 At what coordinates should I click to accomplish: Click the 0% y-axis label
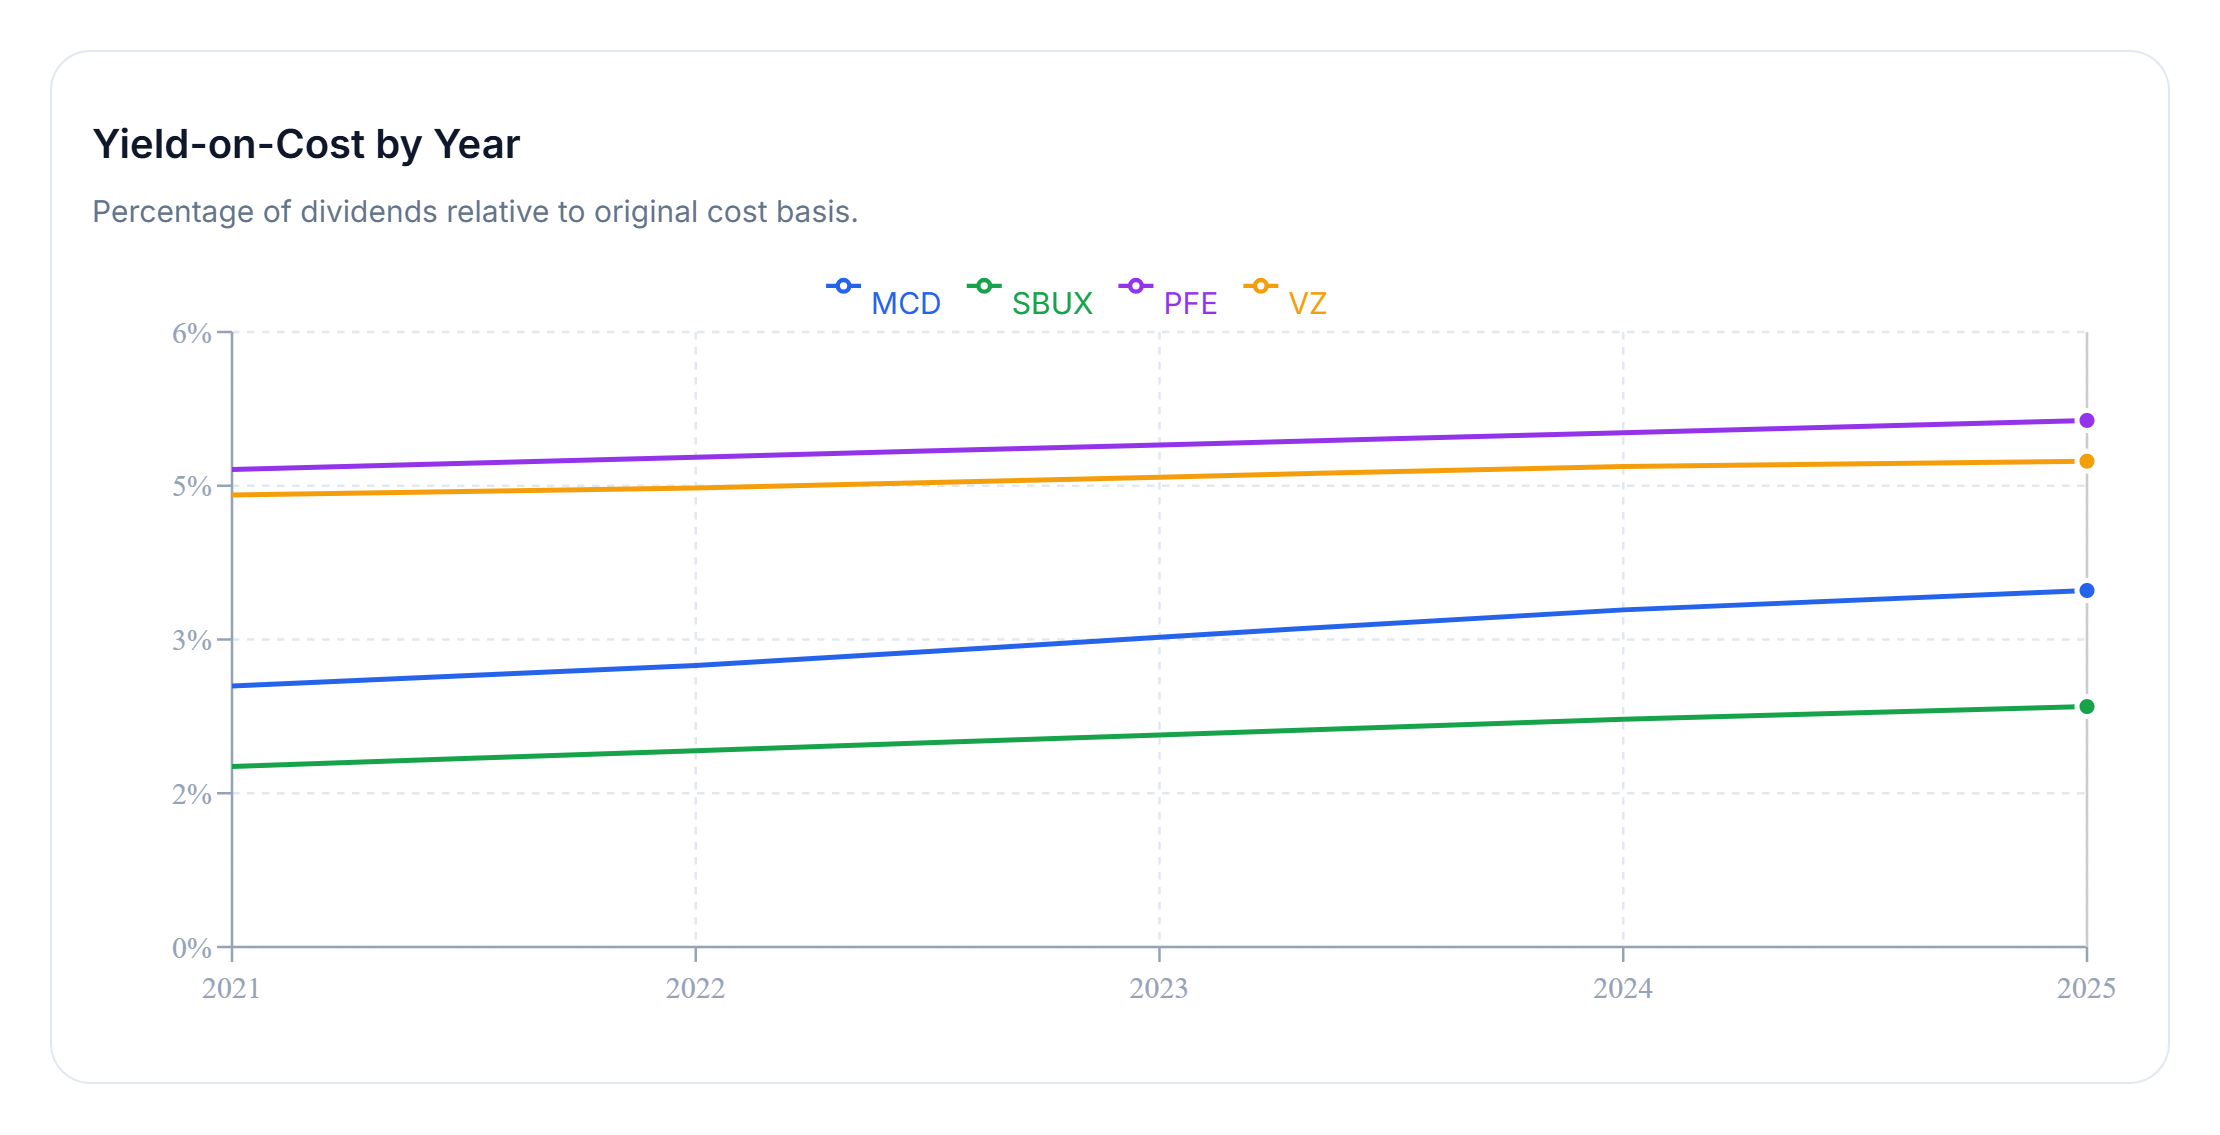pyautogui.click(x=192, y=948)
